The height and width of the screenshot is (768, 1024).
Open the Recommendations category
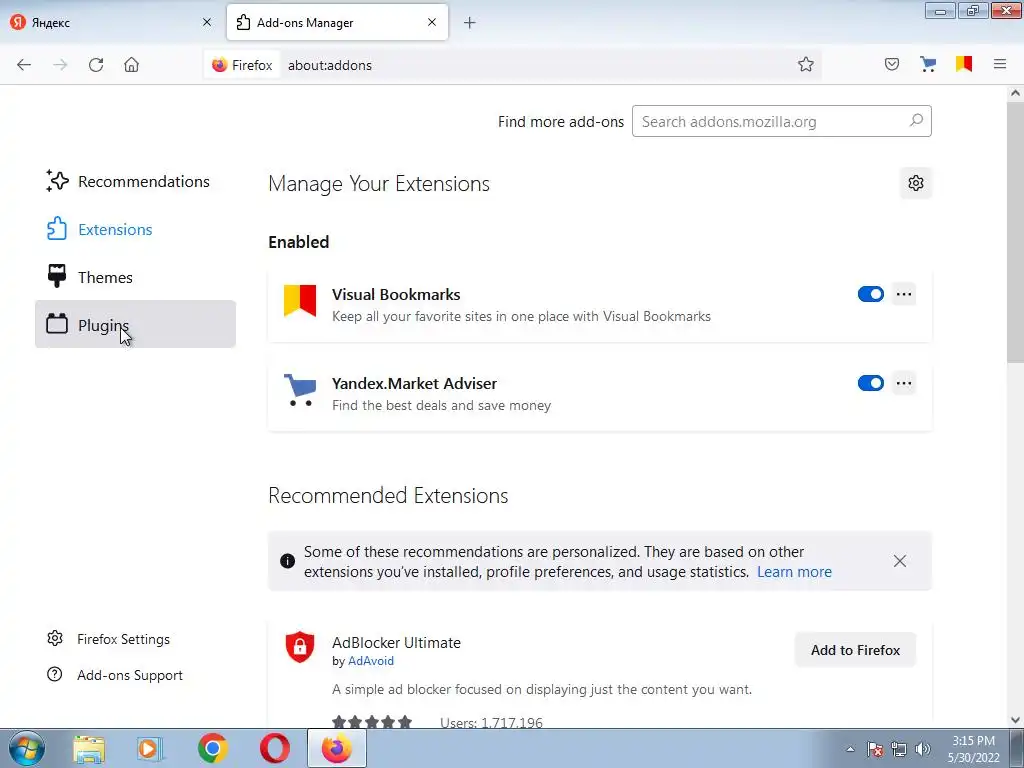click(135, 182)
